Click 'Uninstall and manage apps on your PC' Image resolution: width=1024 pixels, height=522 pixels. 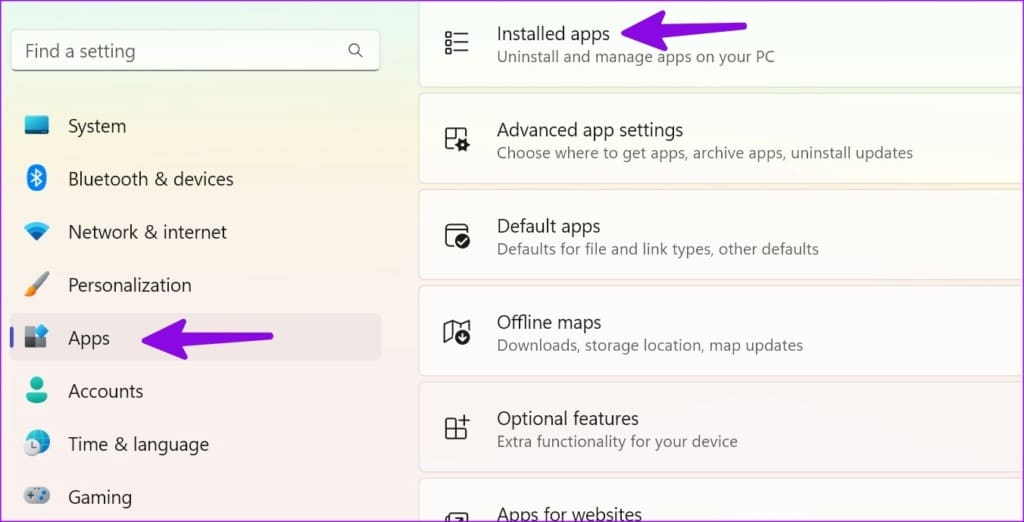(635, 57)
